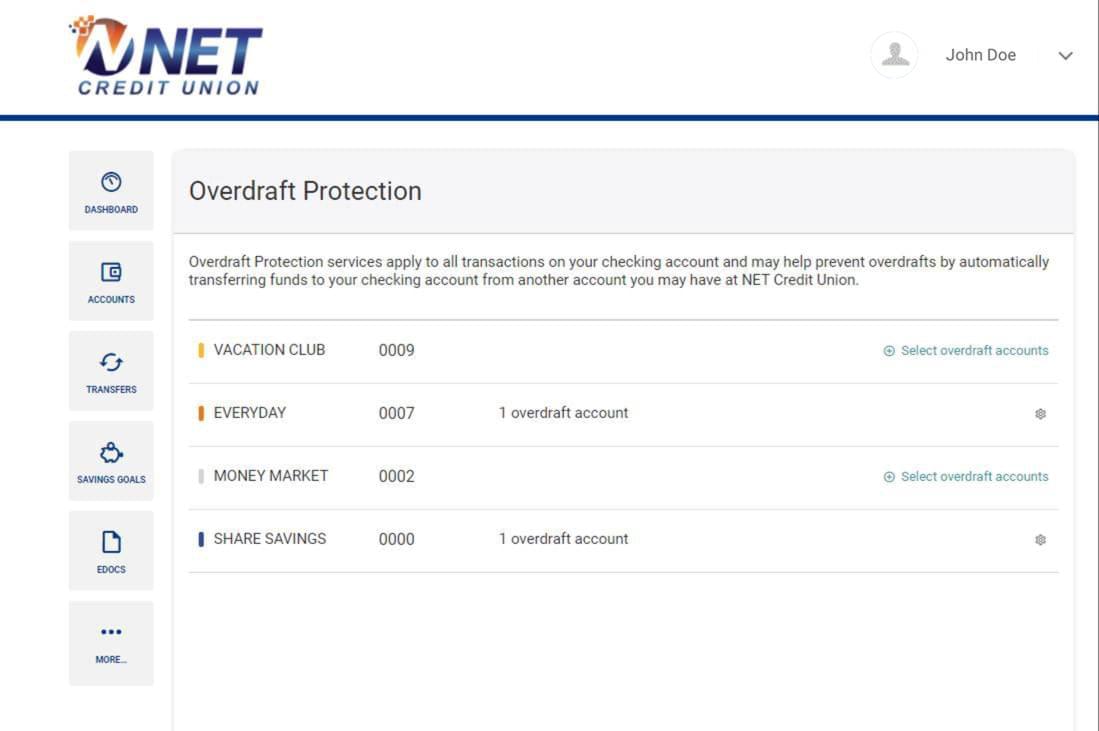Select overdraft accounts for MONEY MARKET
This screenshot has height=731, width=1099.
973,476
